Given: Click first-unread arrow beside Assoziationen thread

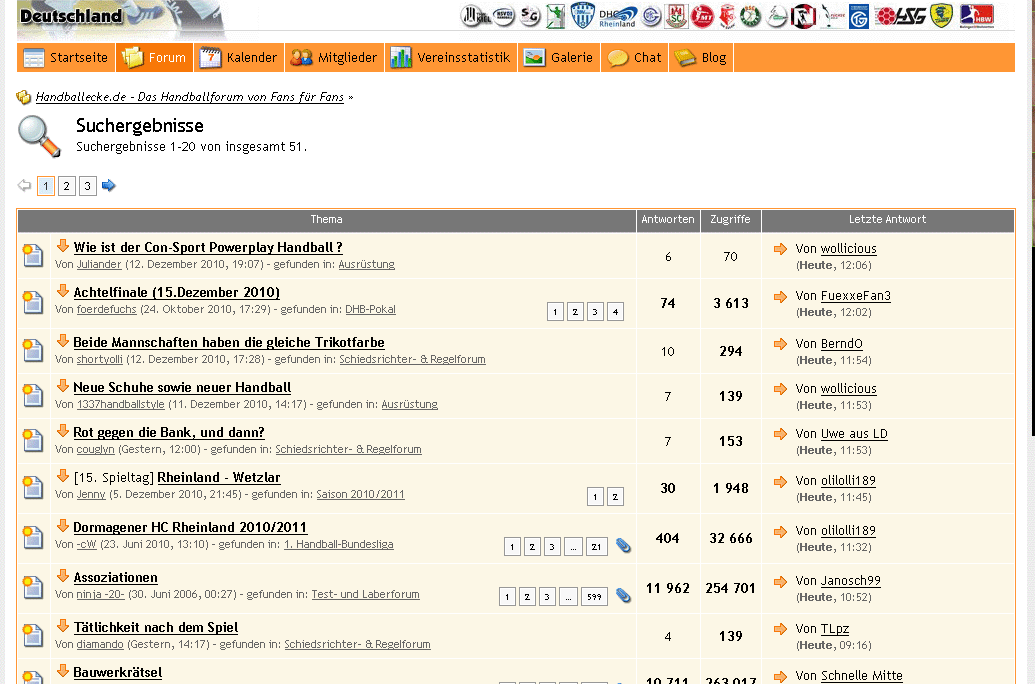Looking at the screenshot, I should click(63, 576).
